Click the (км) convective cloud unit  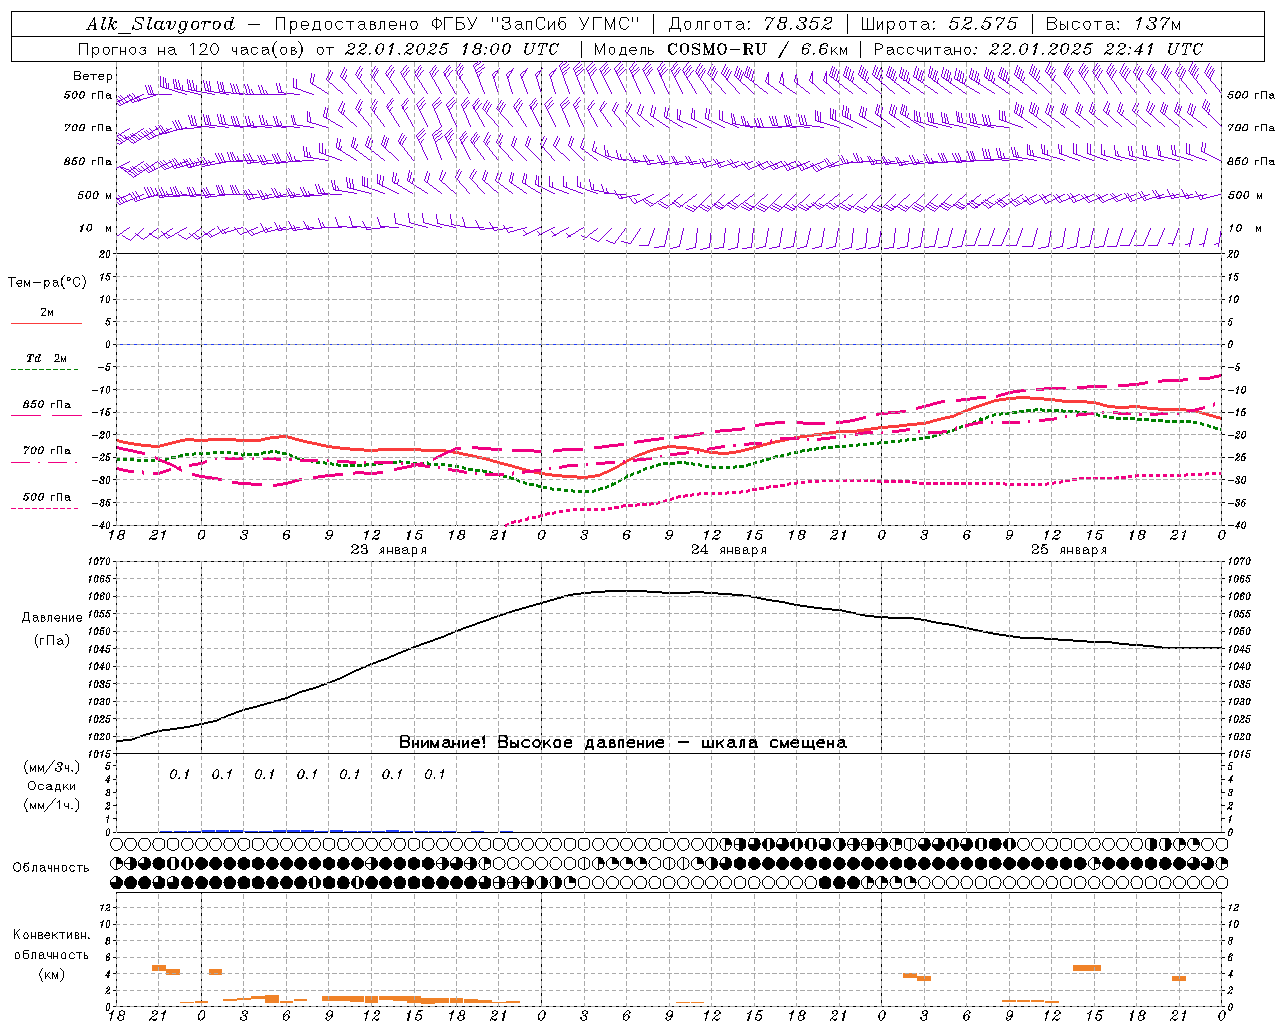click(x=51, y=974)
